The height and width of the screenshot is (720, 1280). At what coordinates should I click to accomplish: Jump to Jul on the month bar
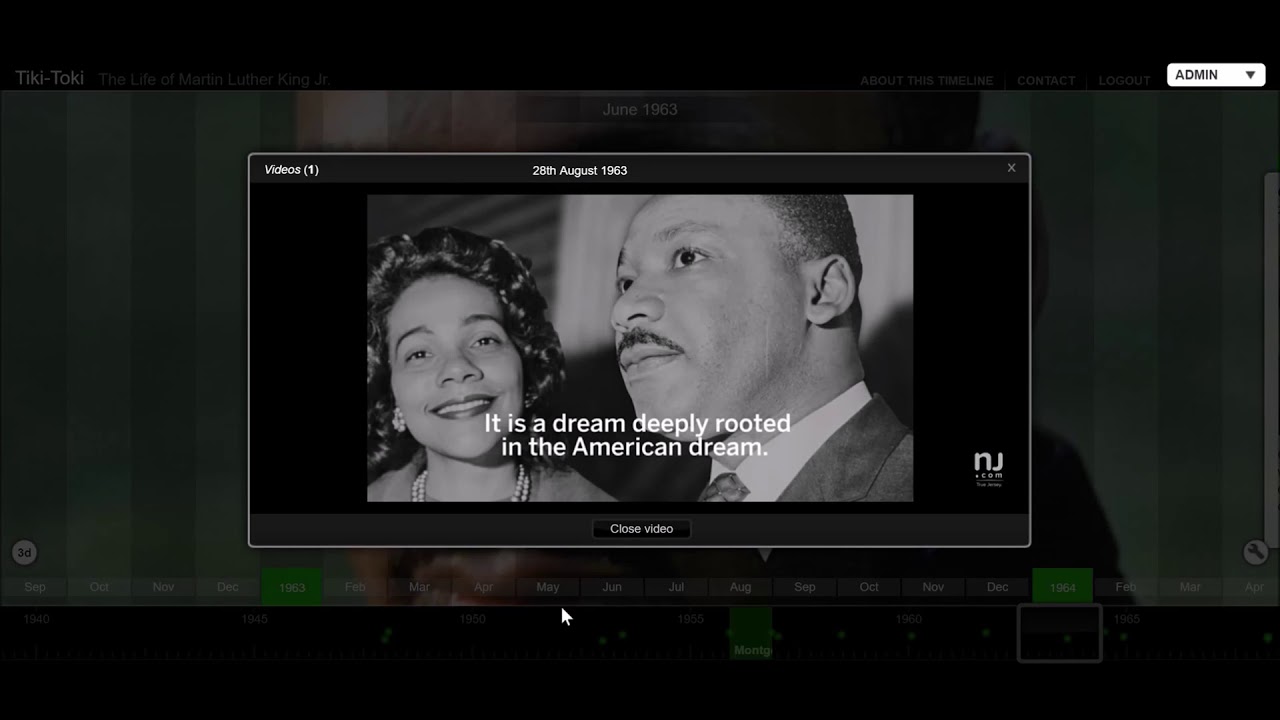[676, 587]
